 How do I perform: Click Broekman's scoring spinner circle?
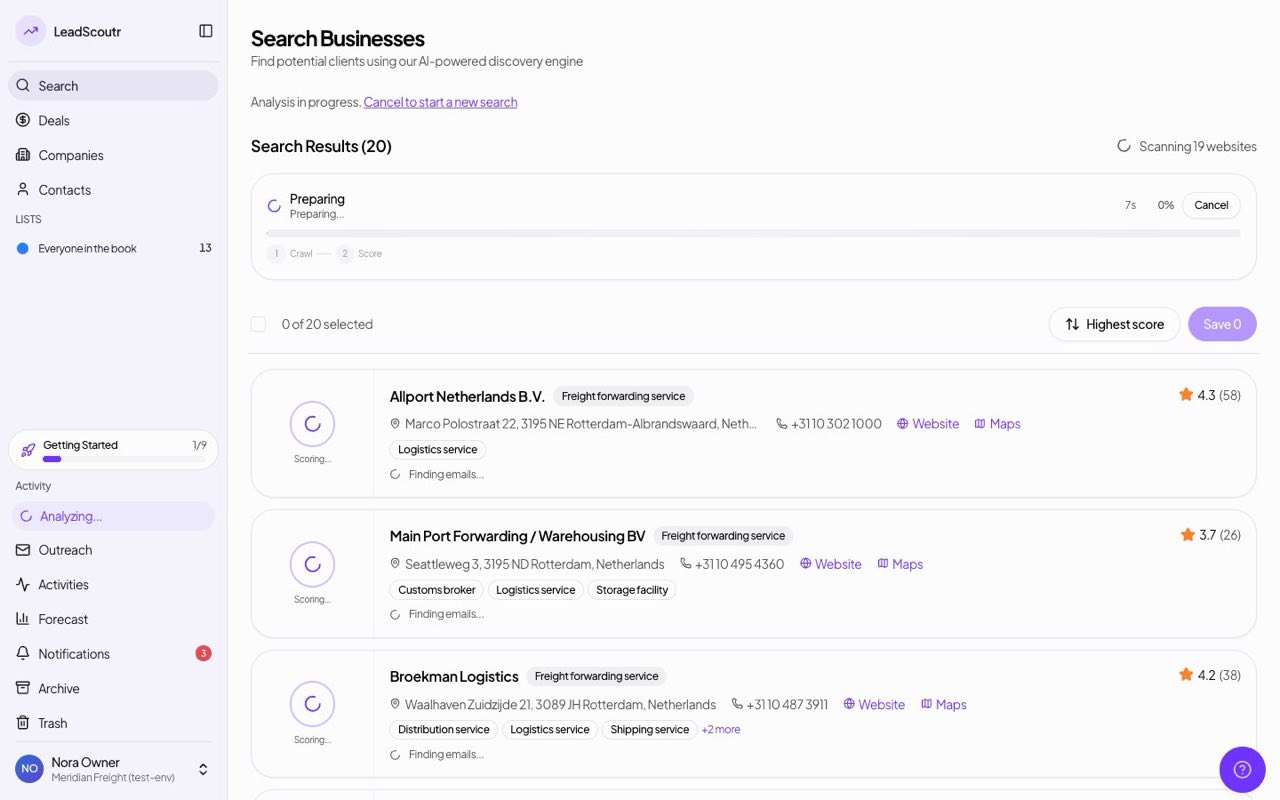click(312, 704)
